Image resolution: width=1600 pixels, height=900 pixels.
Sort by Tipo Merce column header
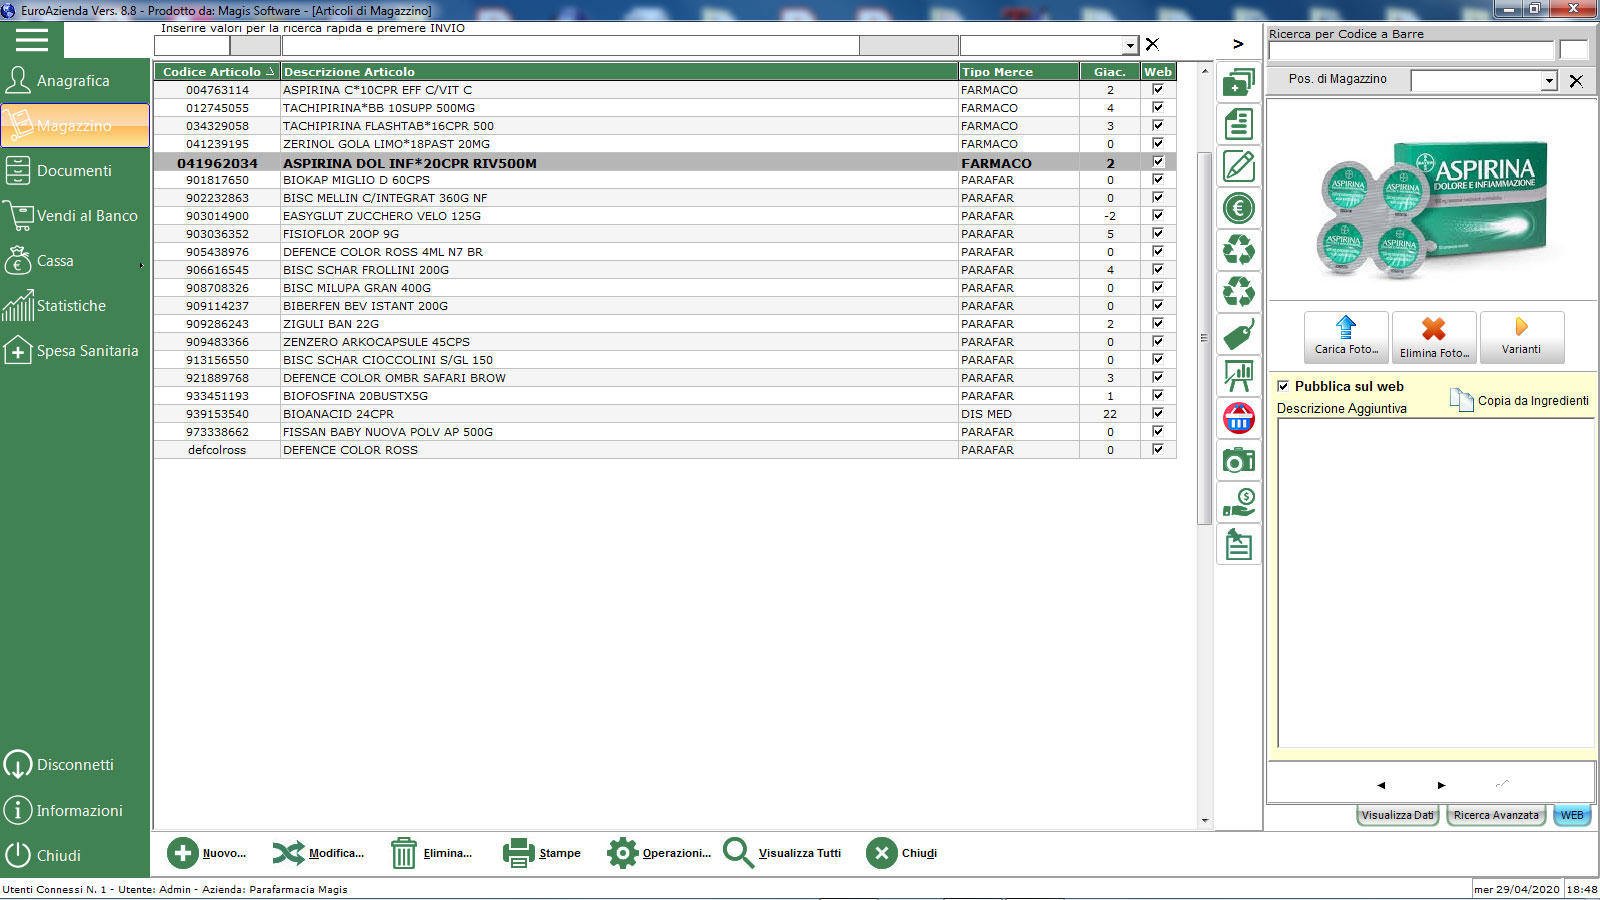pyautogui.click(x=1019, y=72)
